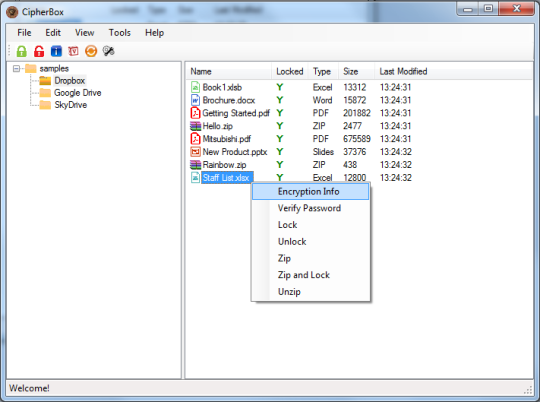Image resolution: width=540 pixels, height=402 pixels.
Task: Select the New Product.pptx file name
Action: pyautogui.click(x=235, y=152)
